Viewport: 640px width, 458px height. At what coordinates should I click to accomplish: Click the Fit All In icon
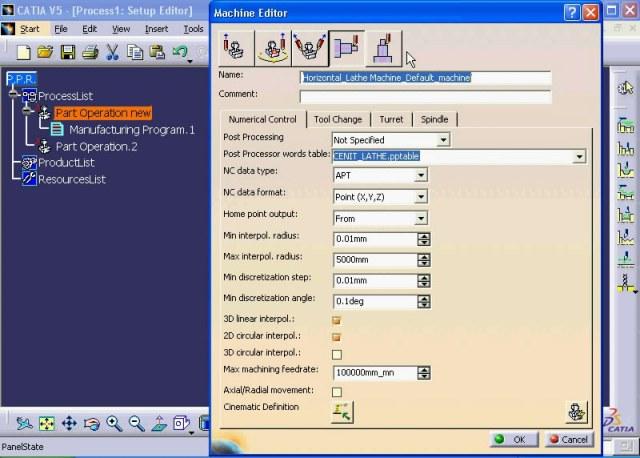pyautogui.click(x=47, y=424)
